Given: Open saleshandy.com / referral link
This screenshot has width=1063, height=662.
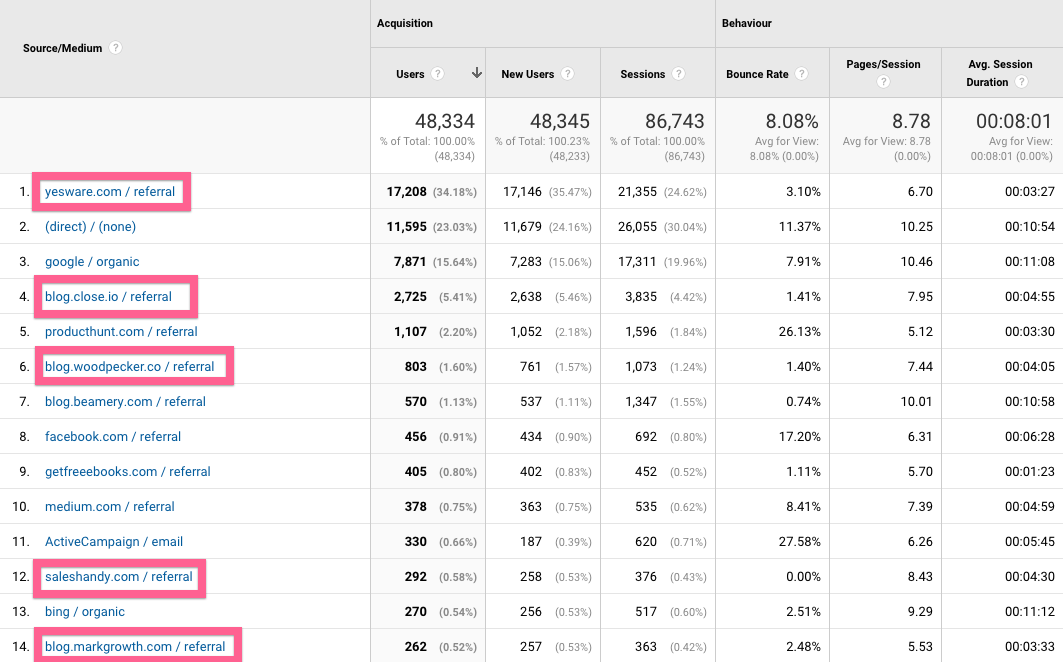Looking at the screenshot, I should coord(119,577).
